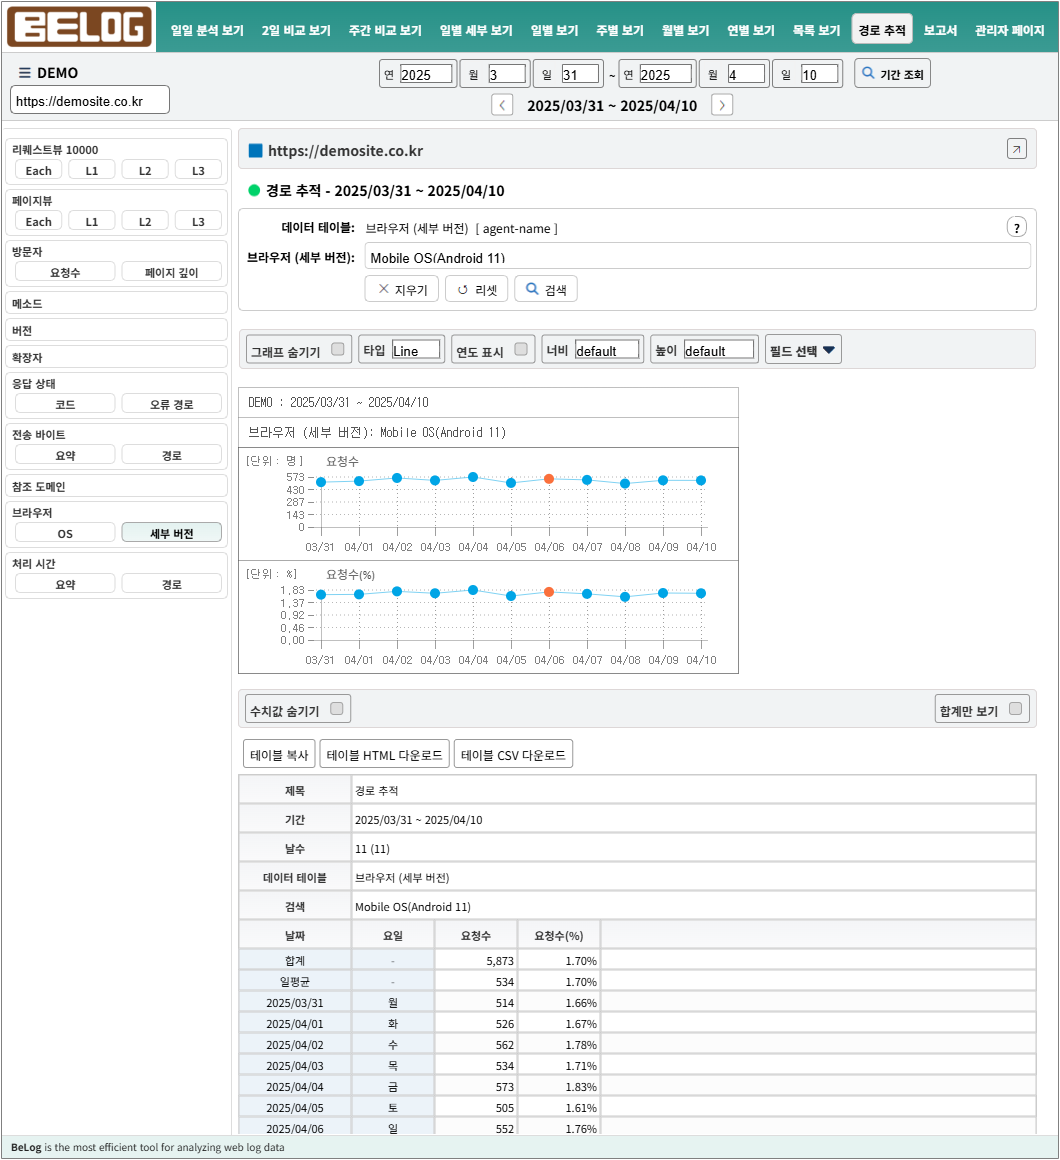The width and height of the screenshot is (1060, 1160).
Task: Open the 일일 분석 보기 tab
Action: click(x=207, y=30)
